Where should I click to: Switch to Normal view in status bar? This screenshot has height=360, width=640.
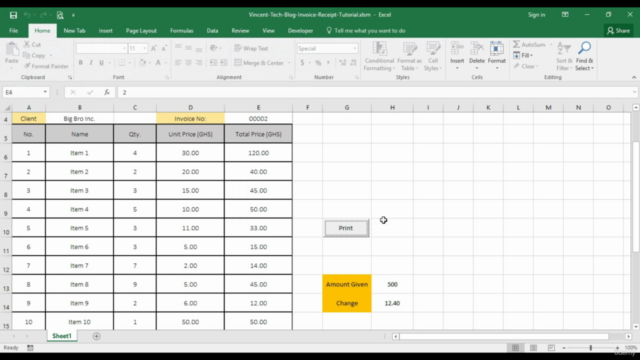point(516,348)
